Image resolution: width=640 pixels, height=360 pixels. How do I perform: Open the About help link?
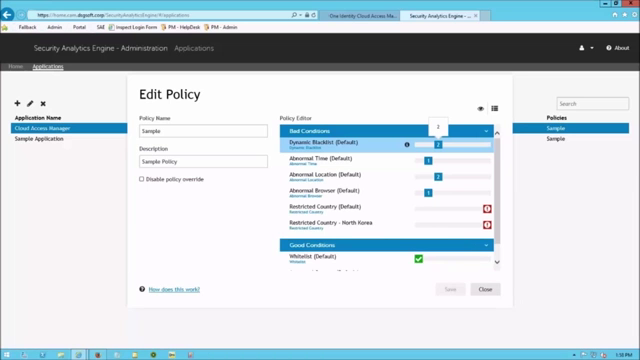point(618,48)
